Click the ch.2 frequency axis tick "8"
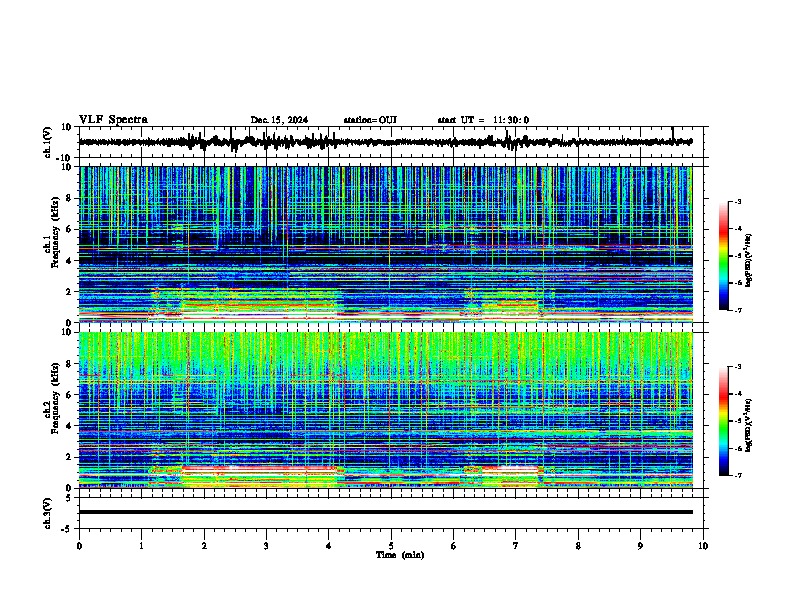 tap(69, 364)
